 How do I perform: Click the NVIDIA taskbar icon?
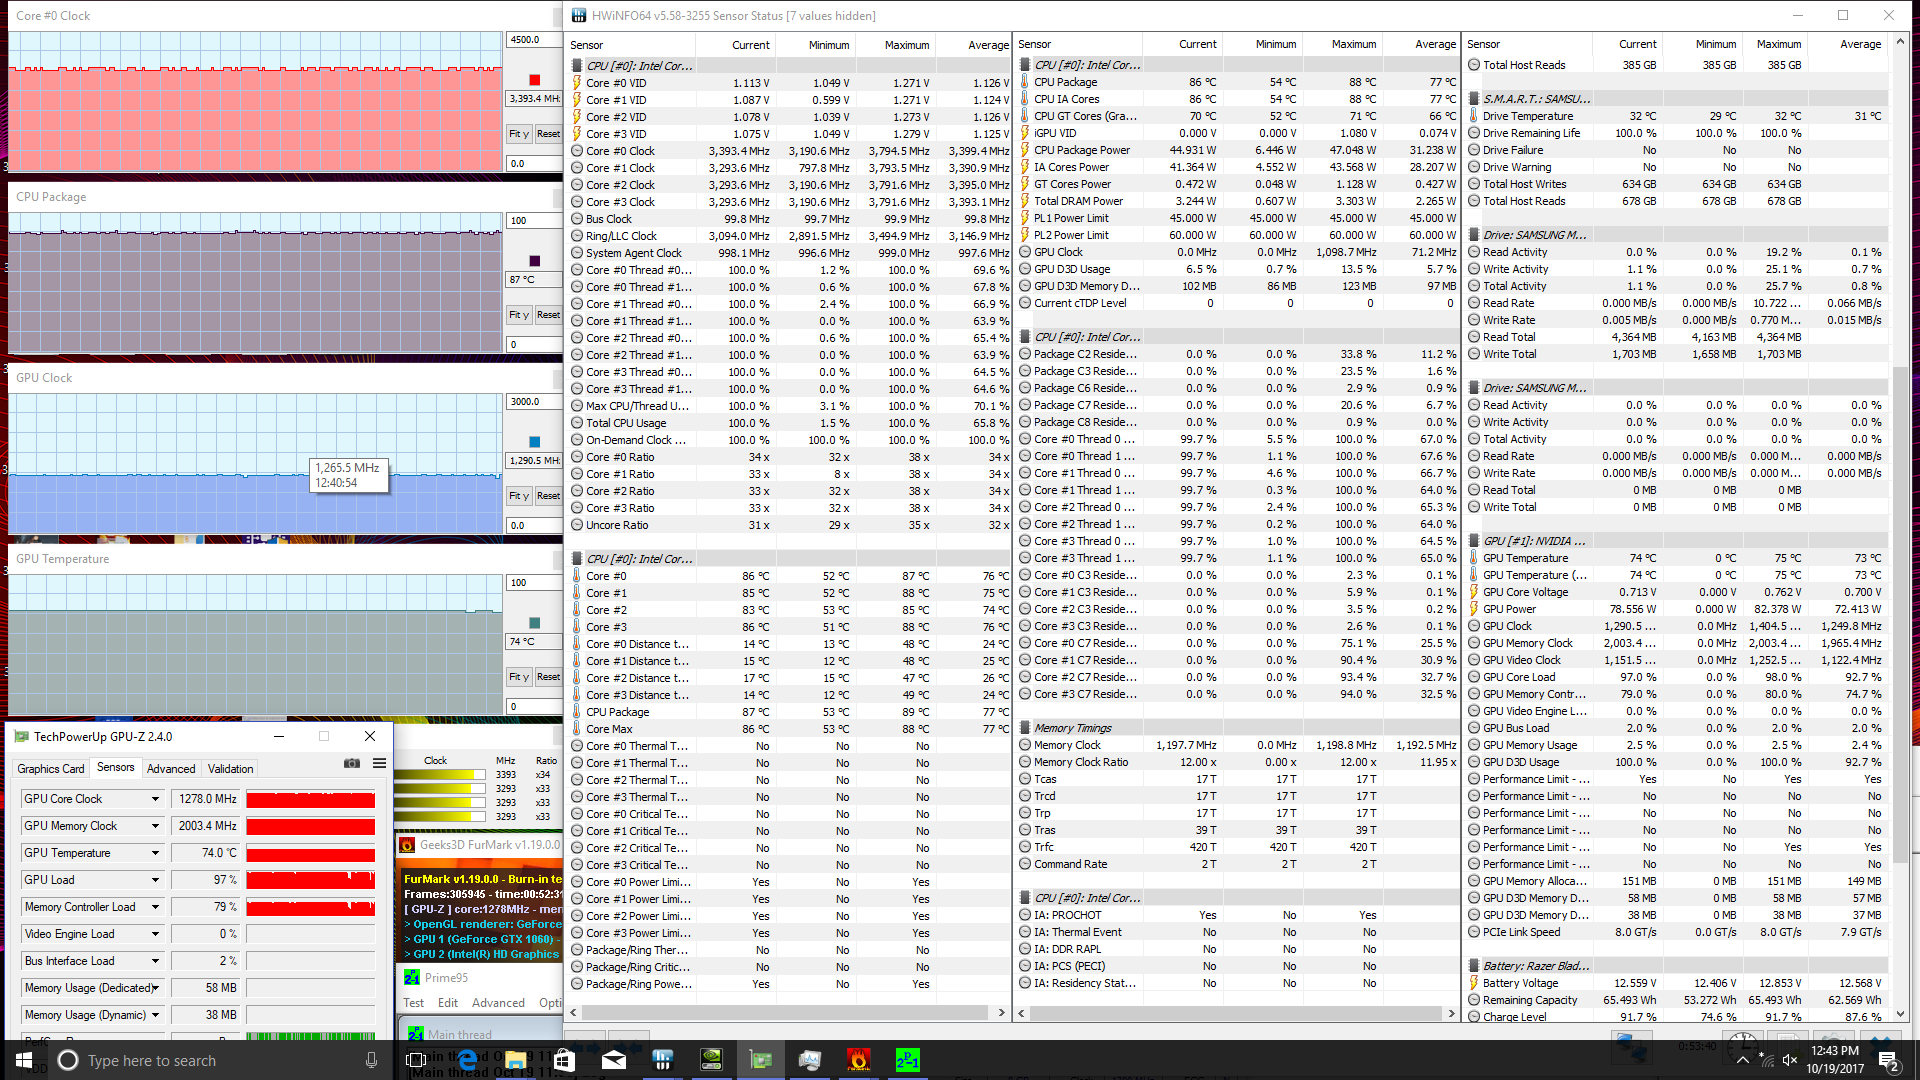point(711,1060)
